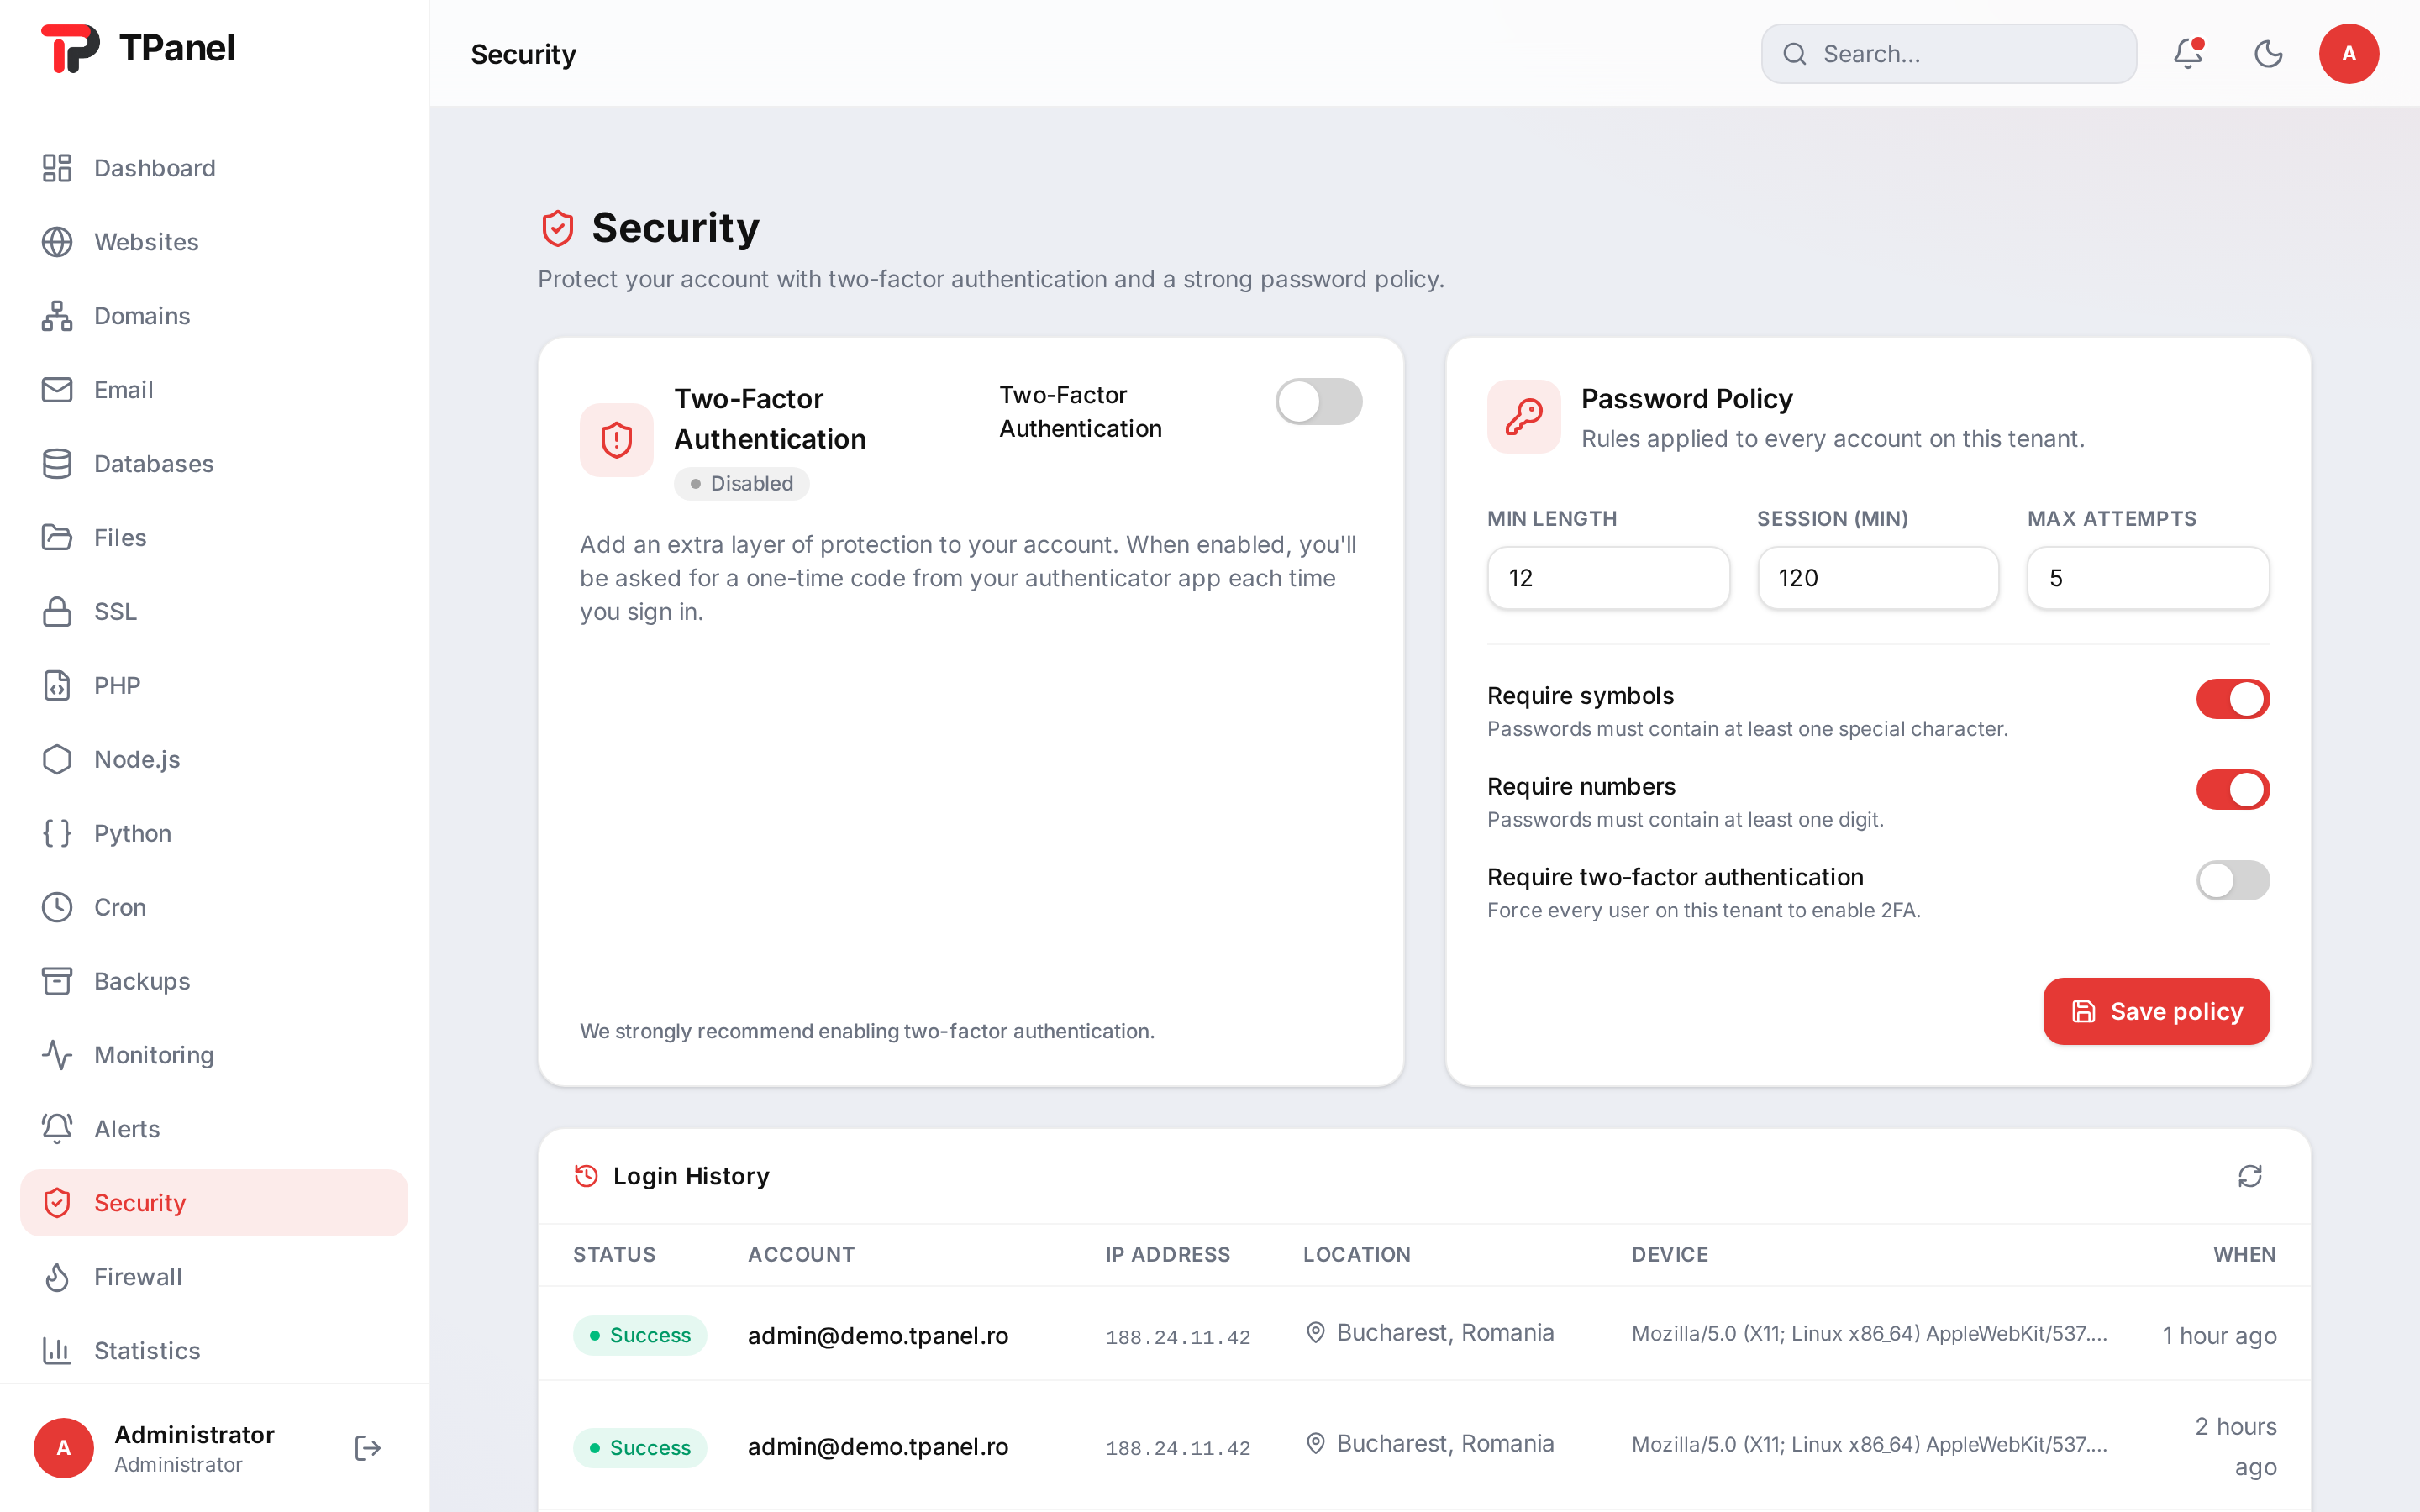Click the PHP file-code icon
The height and width of the screenshot is (1512, 2420).
(57, 686)
